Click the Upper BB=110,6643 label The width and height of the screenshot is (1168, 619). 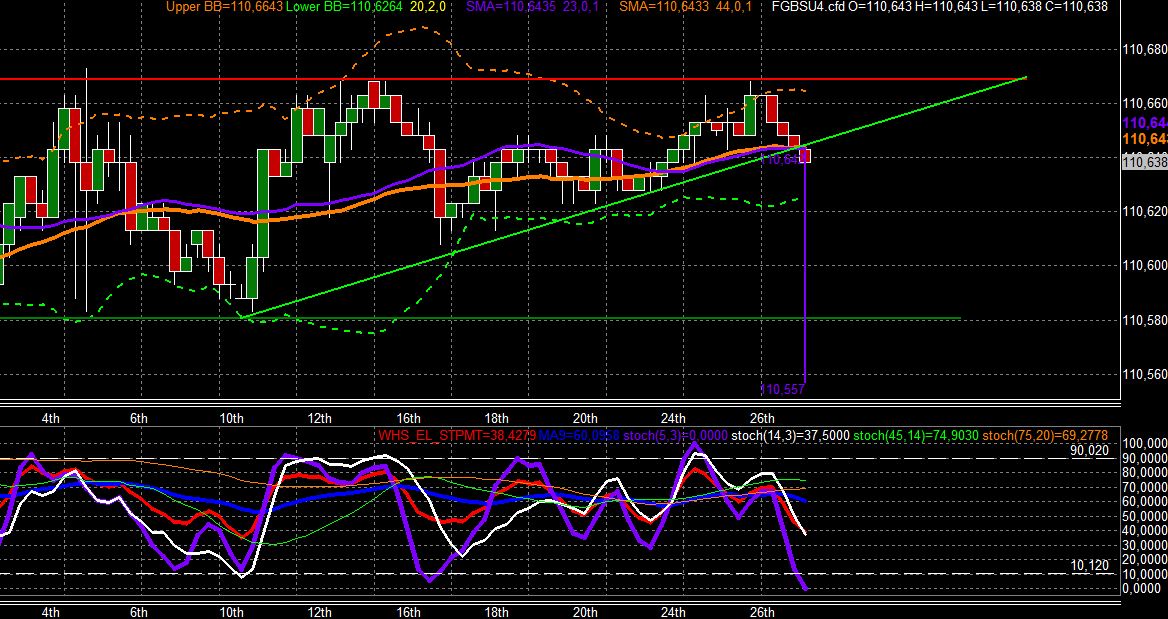224,7
